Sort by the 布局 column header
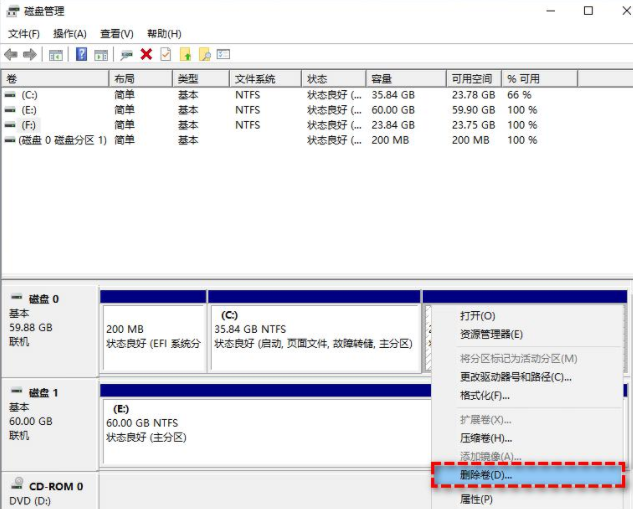This screenshot has height=509, width=633. pos(140,79)
